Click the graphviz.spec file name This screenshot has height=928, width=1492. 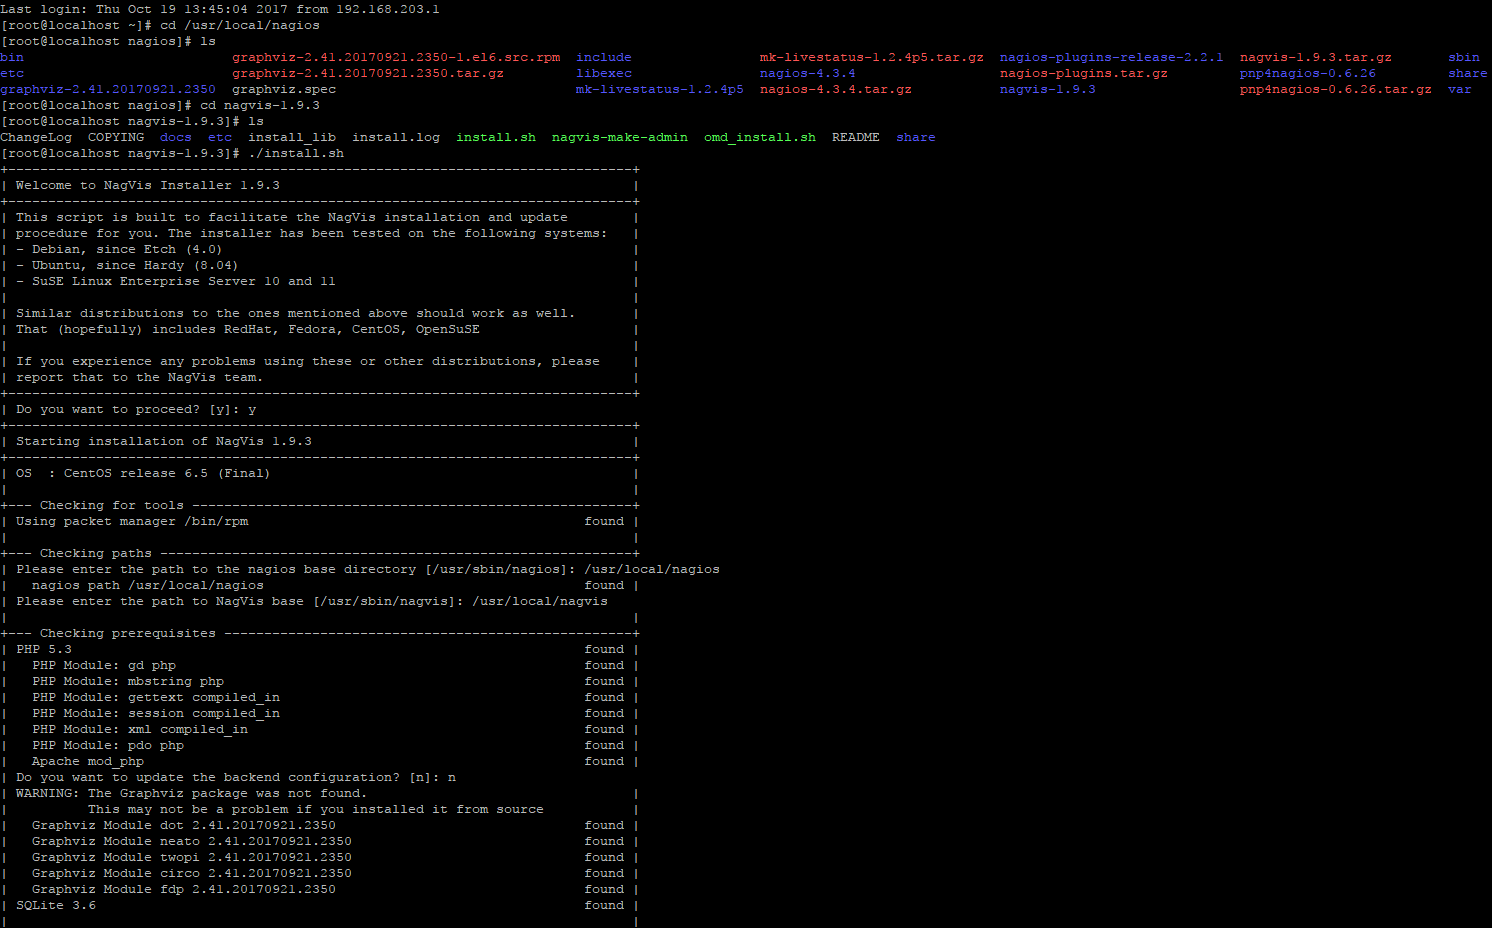click(x=284, y=89)
